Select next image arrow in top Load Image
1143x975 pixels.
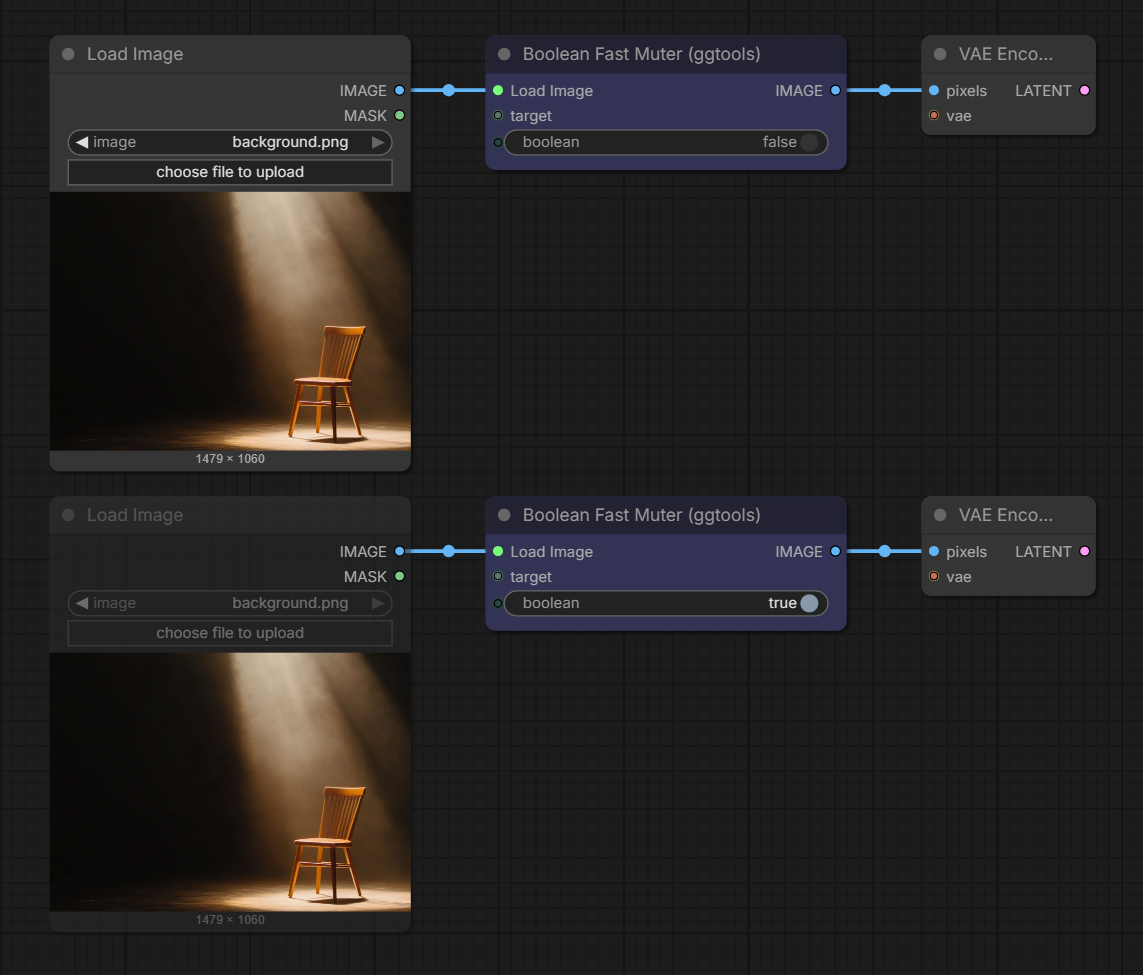pos(378,142)
